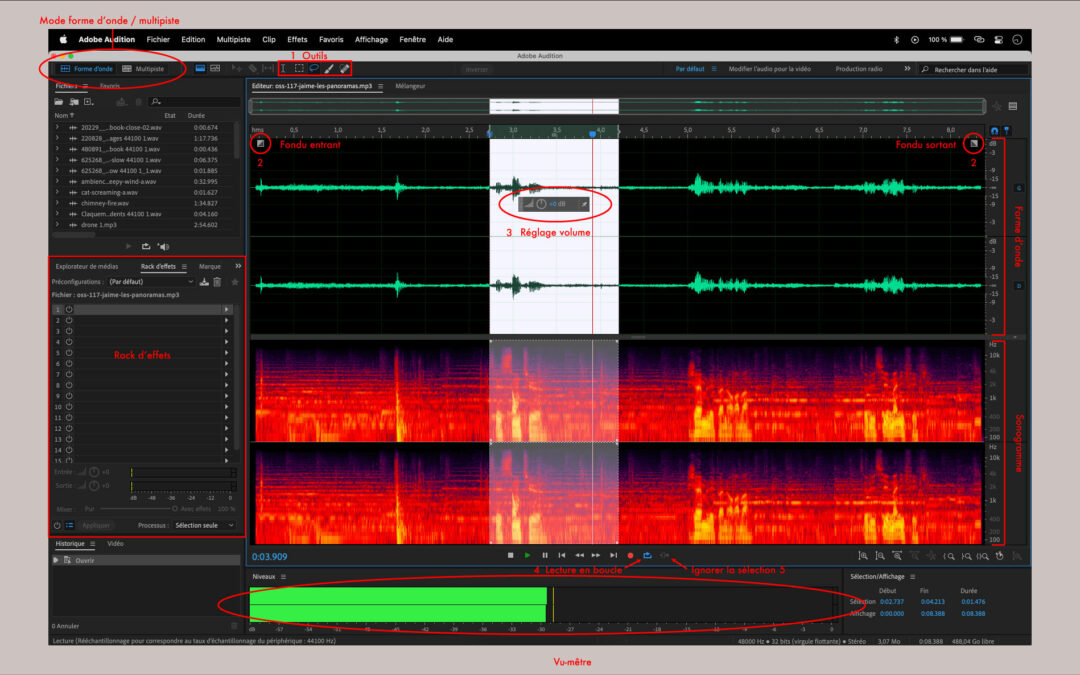This screenshot has height=675, width=1080.
Task: Select the Time Selection tool
Action: tap(283, 69)
